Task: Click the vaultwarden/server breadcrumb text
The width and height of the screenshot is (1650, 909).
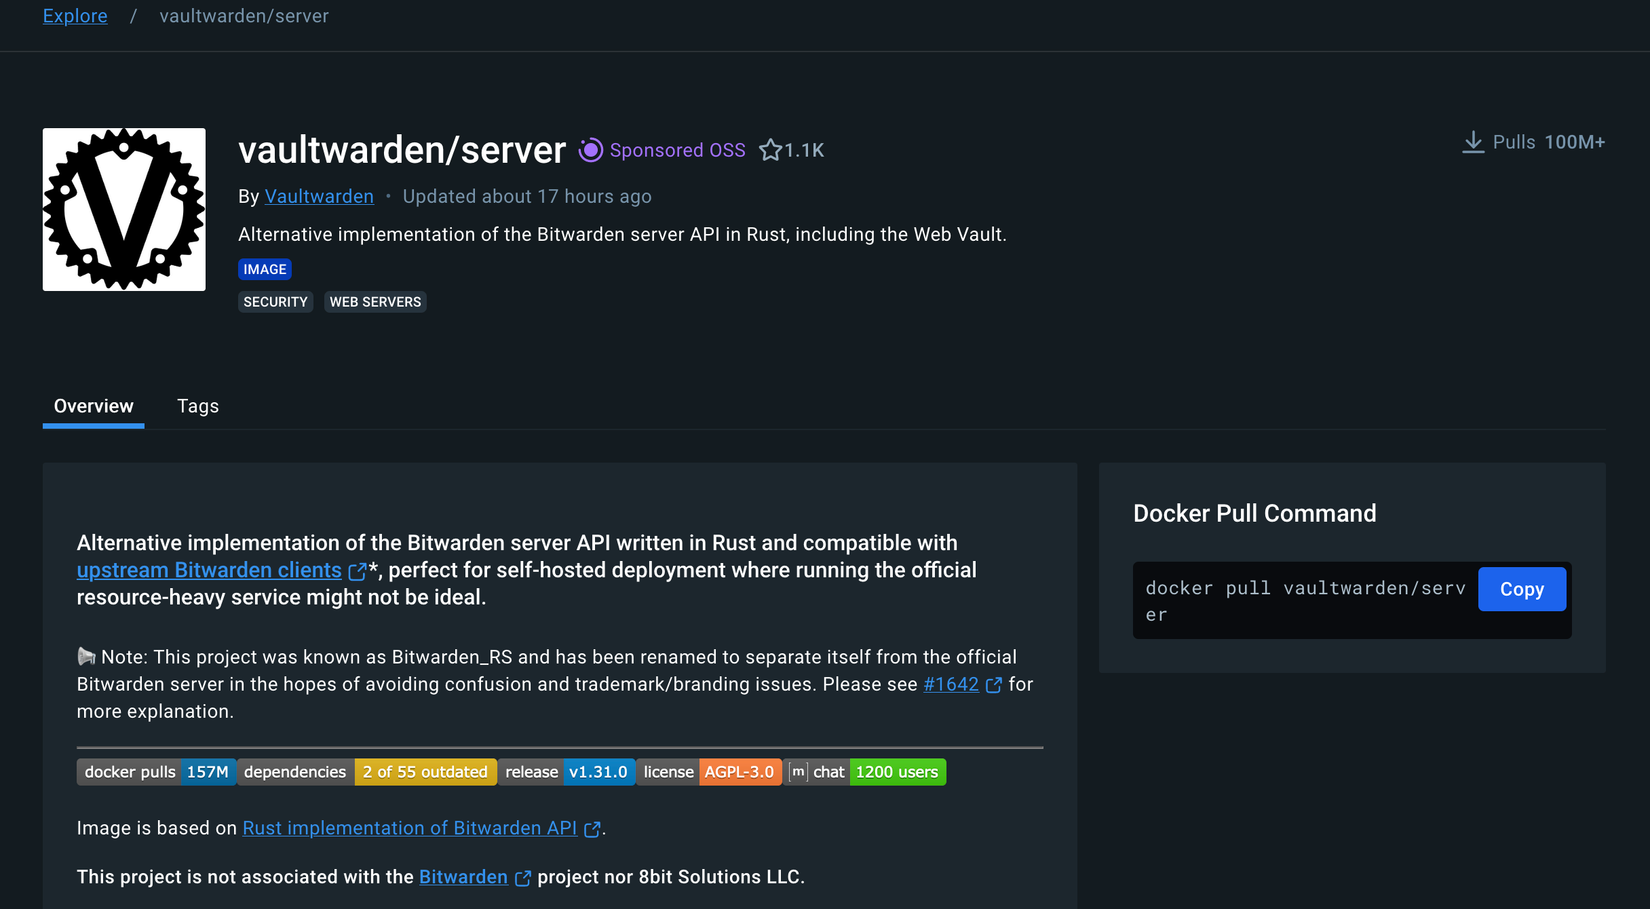Action: click(x=244, y=16)
